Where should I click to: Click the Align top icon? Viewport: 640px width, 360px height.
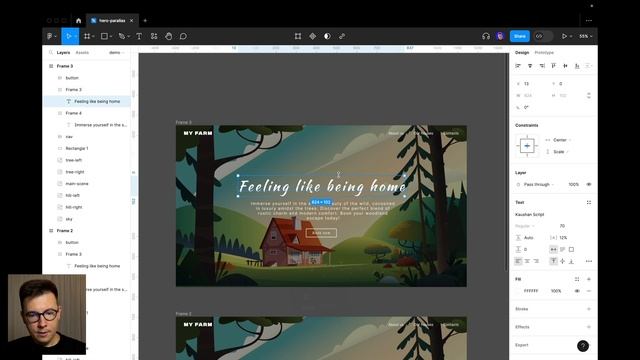(x=553, y=66)
